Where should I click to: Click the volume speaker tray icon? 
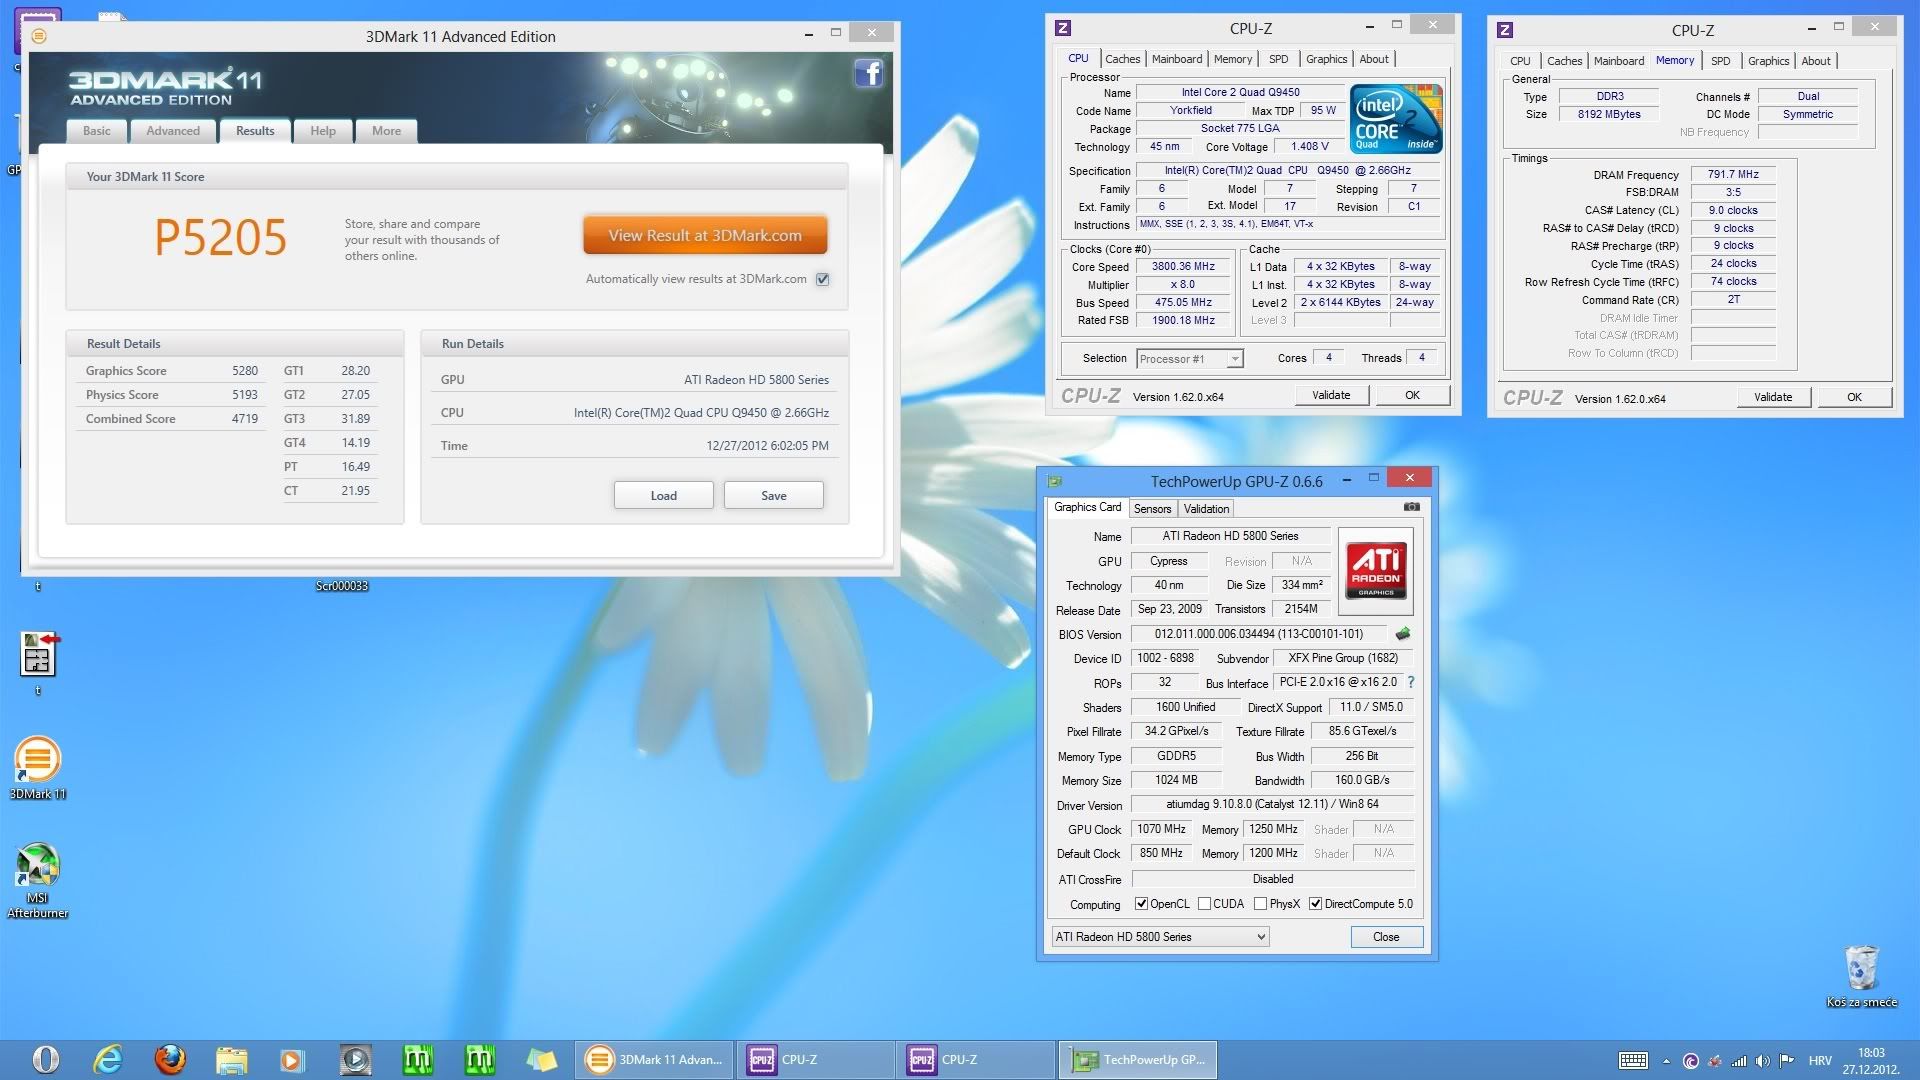pos(1761,1061)
